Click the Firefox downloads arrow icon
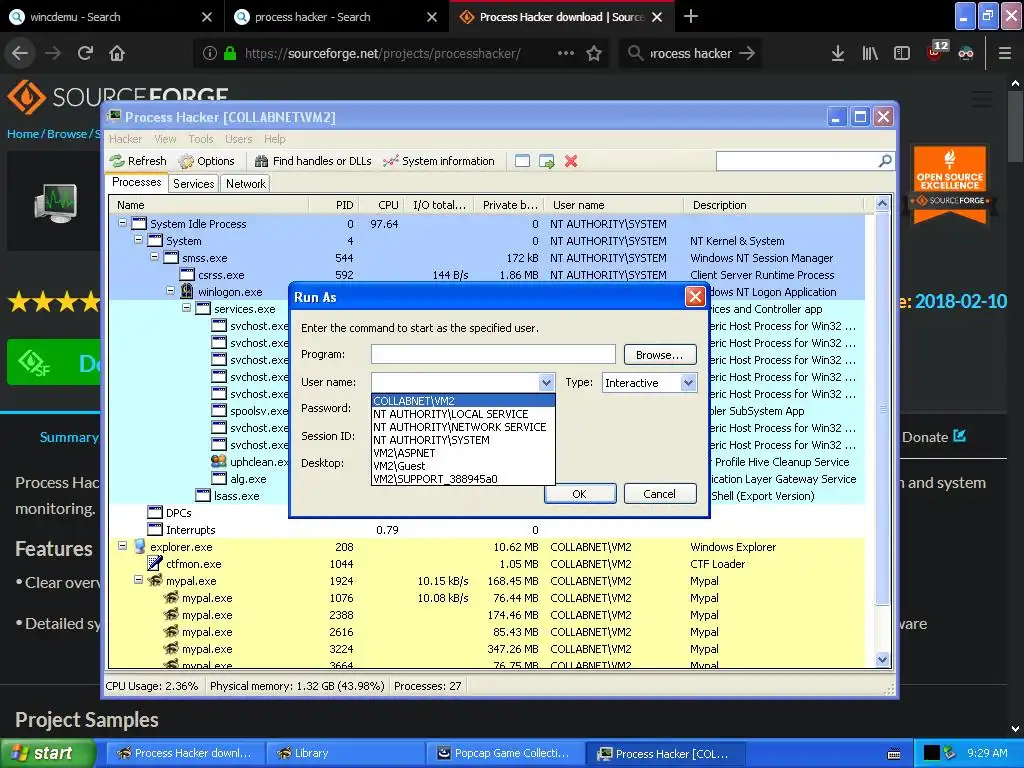 (x=838, y=54)
